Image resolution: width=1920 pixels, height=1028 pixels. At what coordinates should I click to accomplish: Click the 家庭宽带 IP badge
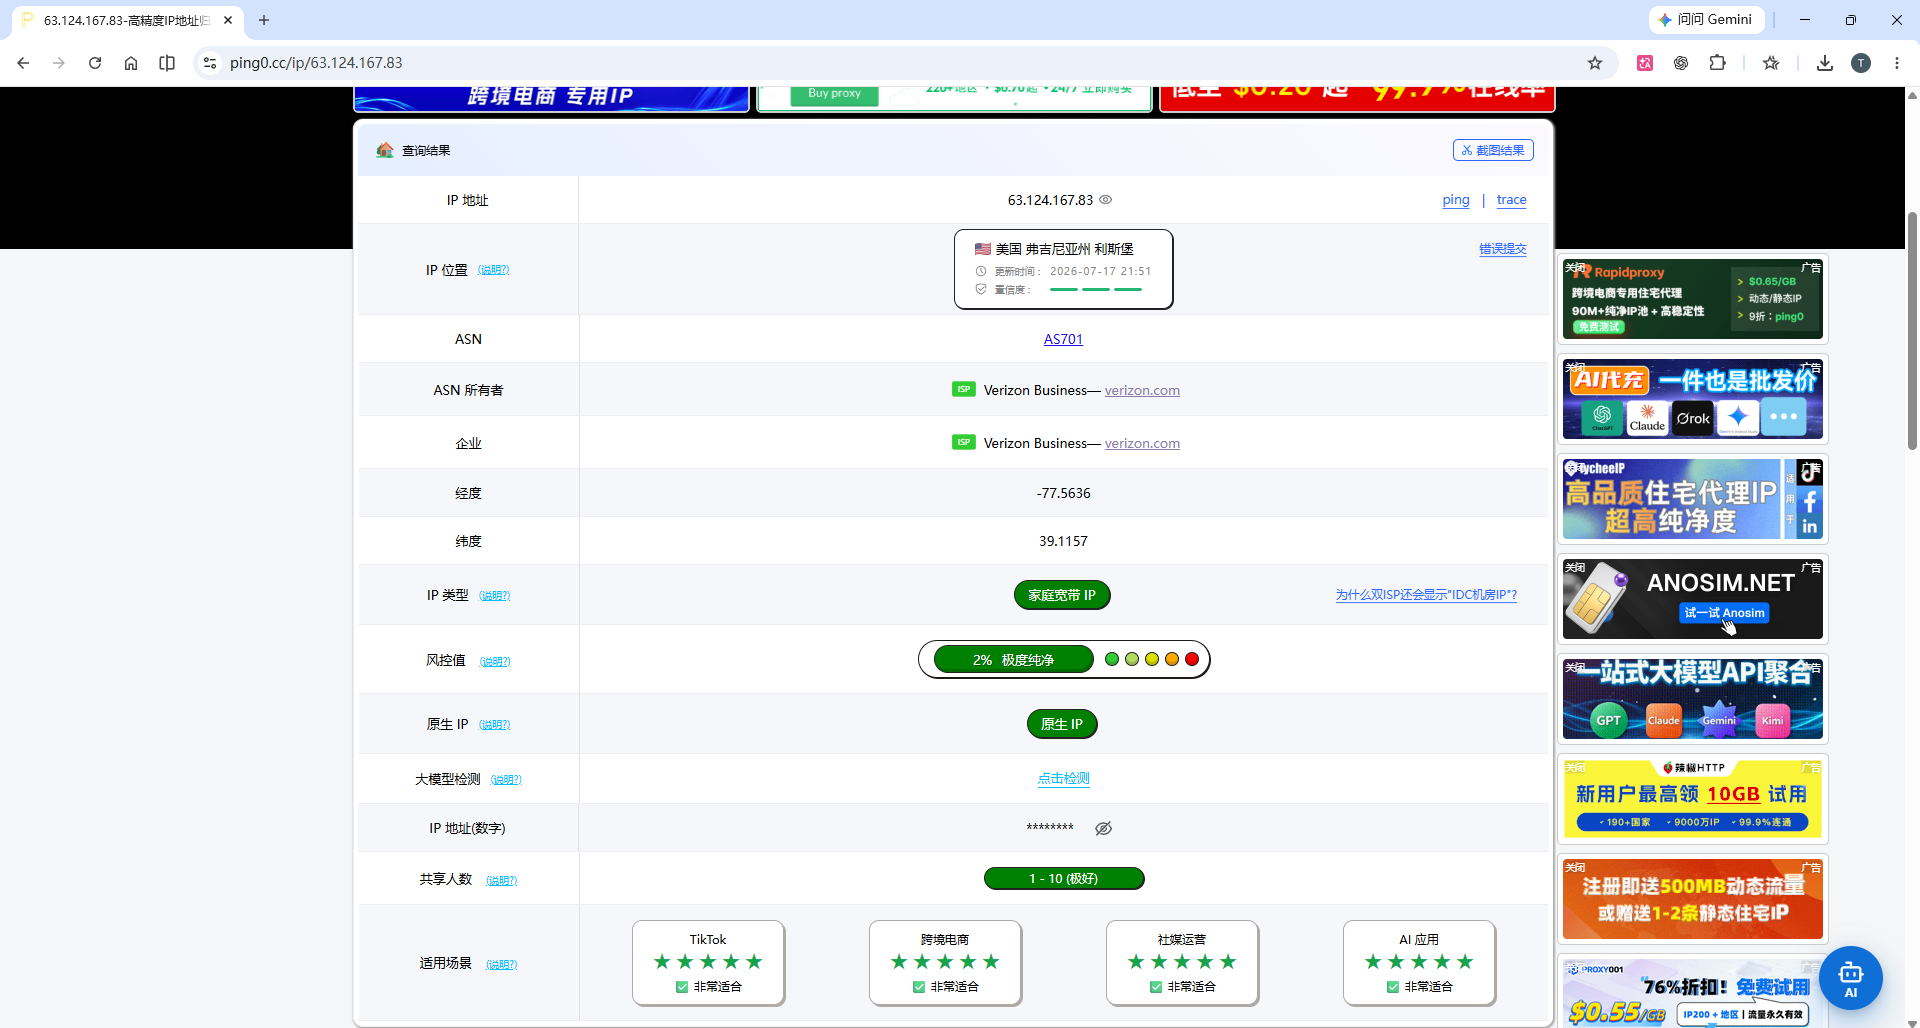(x=1062, y=595)
